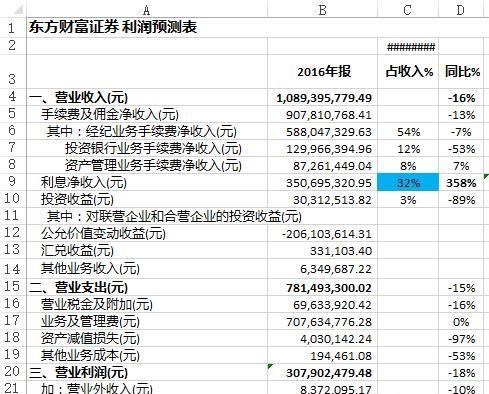
Task: Click the ######## cell in row 2
Action: tap(411, 47)
